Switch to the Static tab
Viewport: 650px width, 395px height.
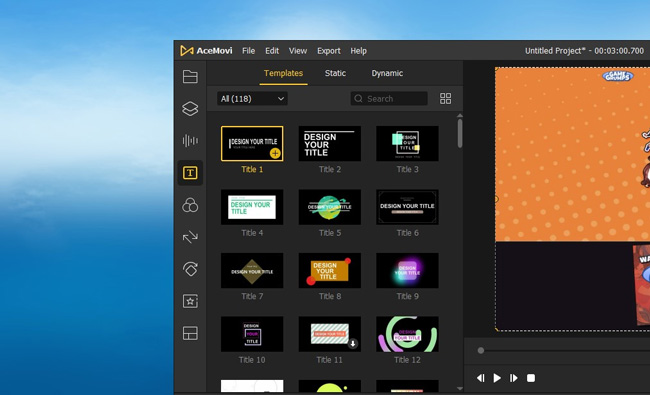pyautogui.click(x=335, y=73)
